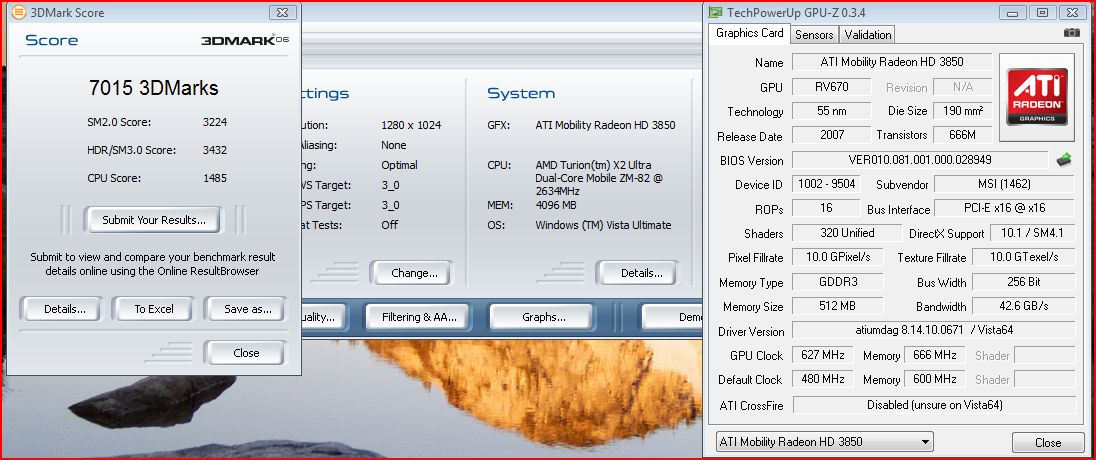Click the GPU Clock 627 MHz field
The image size is (1096, 460).
[x=822, y=355]
